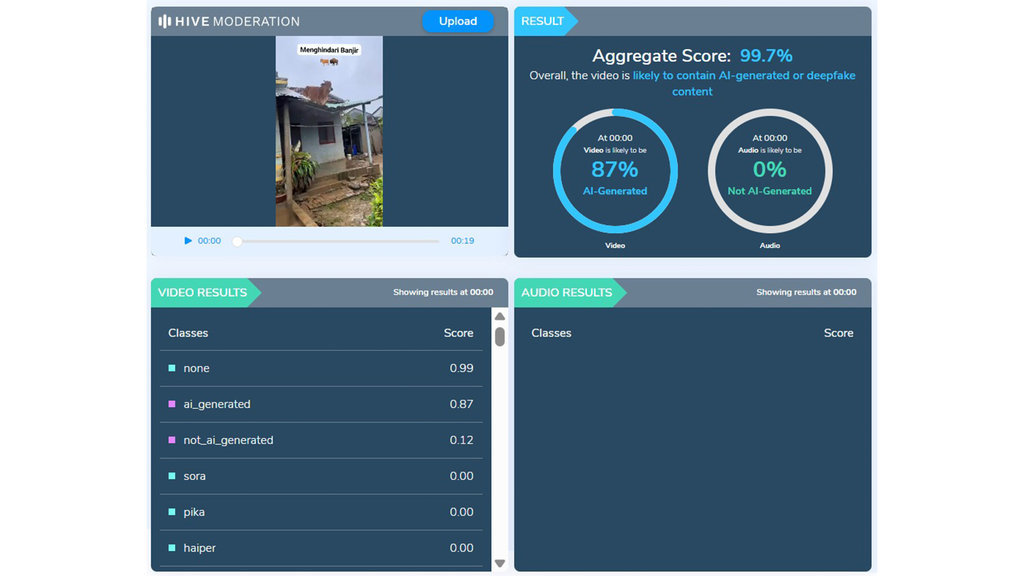Screen dimensions: 1024x576
Task: Click the video preview thumbnail
Action: click(329, 131)
